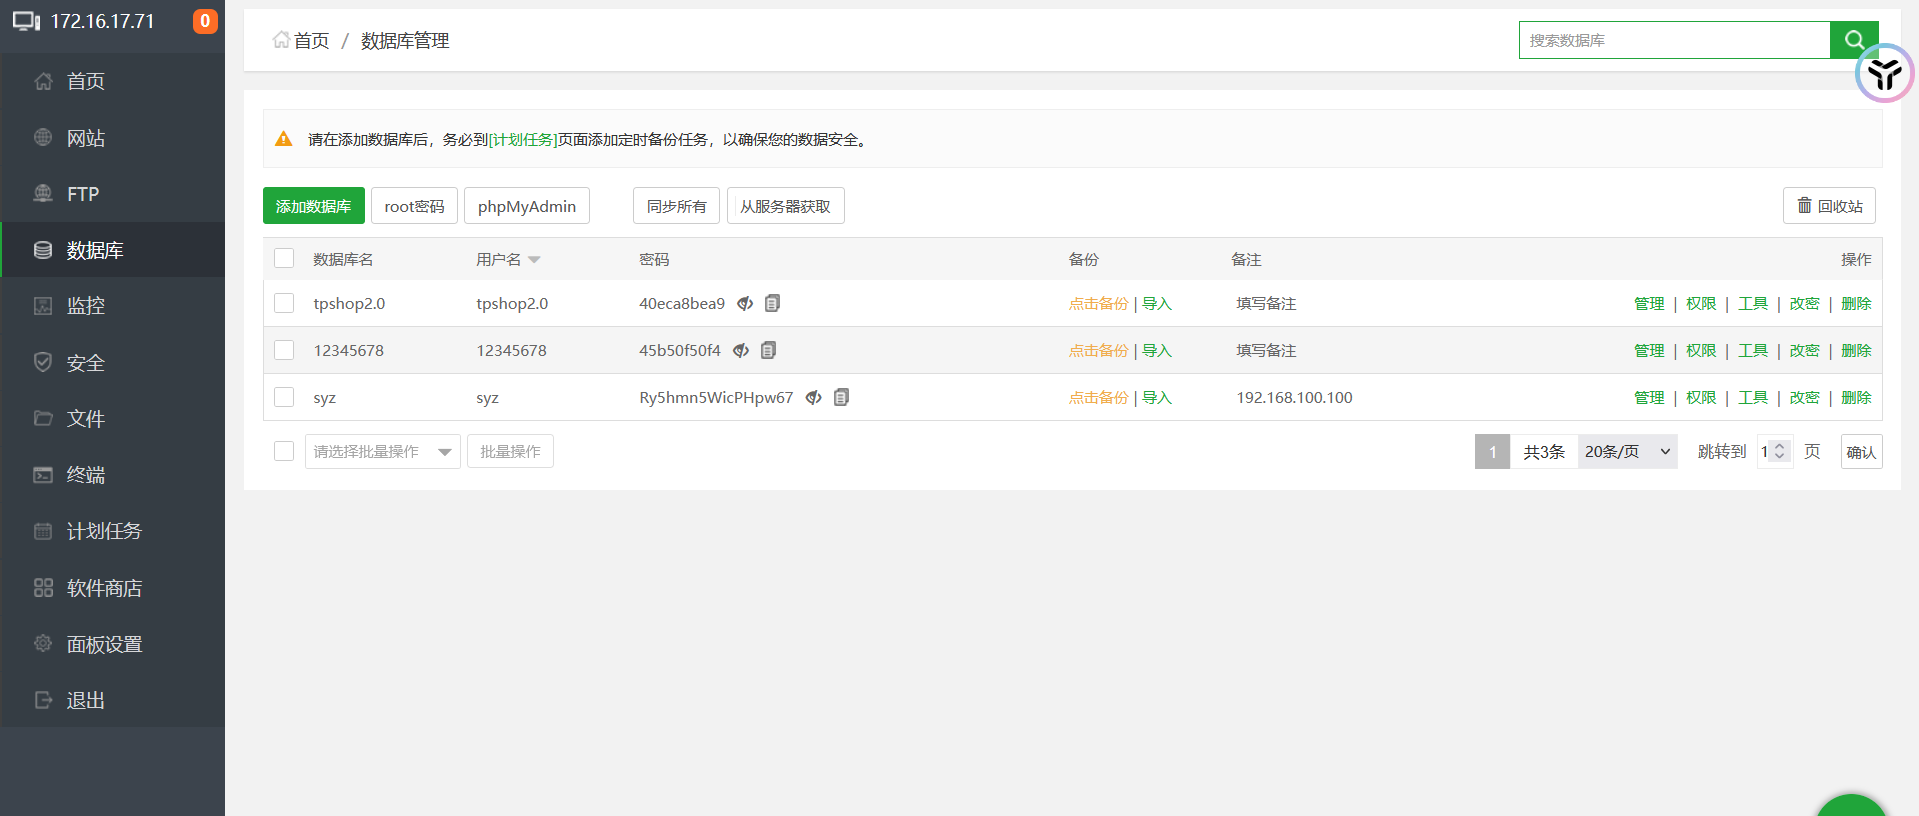Toggle syz password visibility eye icon
The height and width of the screenshot is (816, 1919).
[814, 397]
